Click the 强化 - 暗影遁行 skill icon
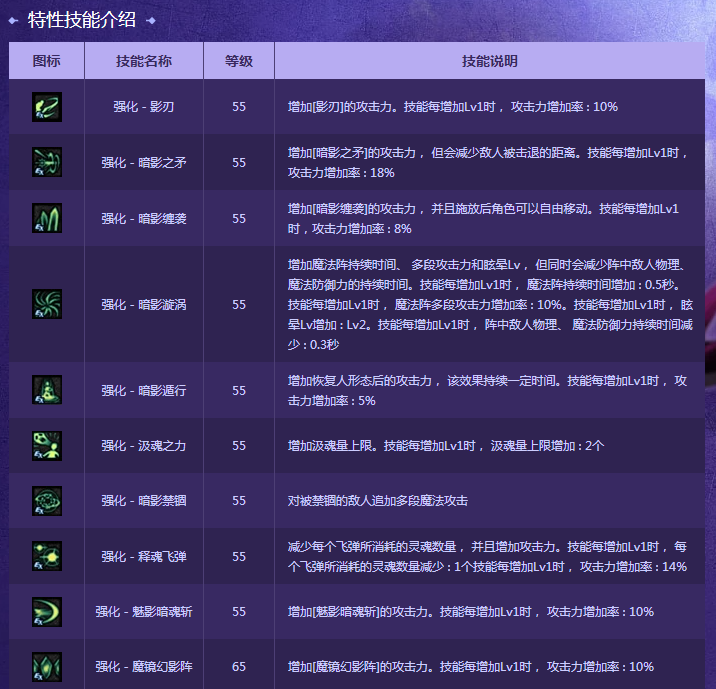Image resolution: width=716 pixels, height=689 pixels. 47,390
